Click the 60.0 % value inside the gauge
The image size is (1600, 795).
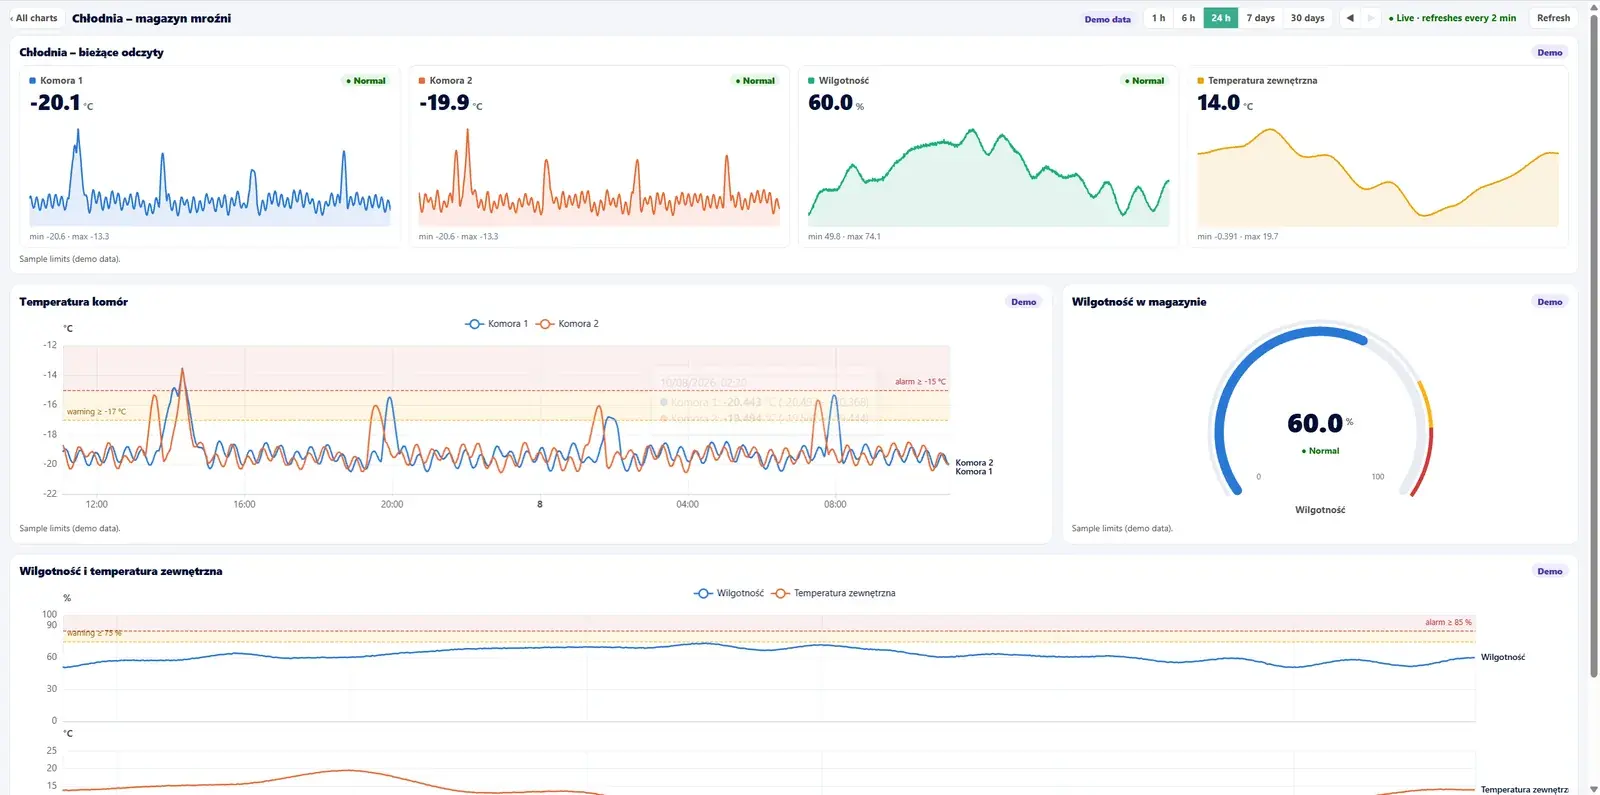tap(1319, 424)
